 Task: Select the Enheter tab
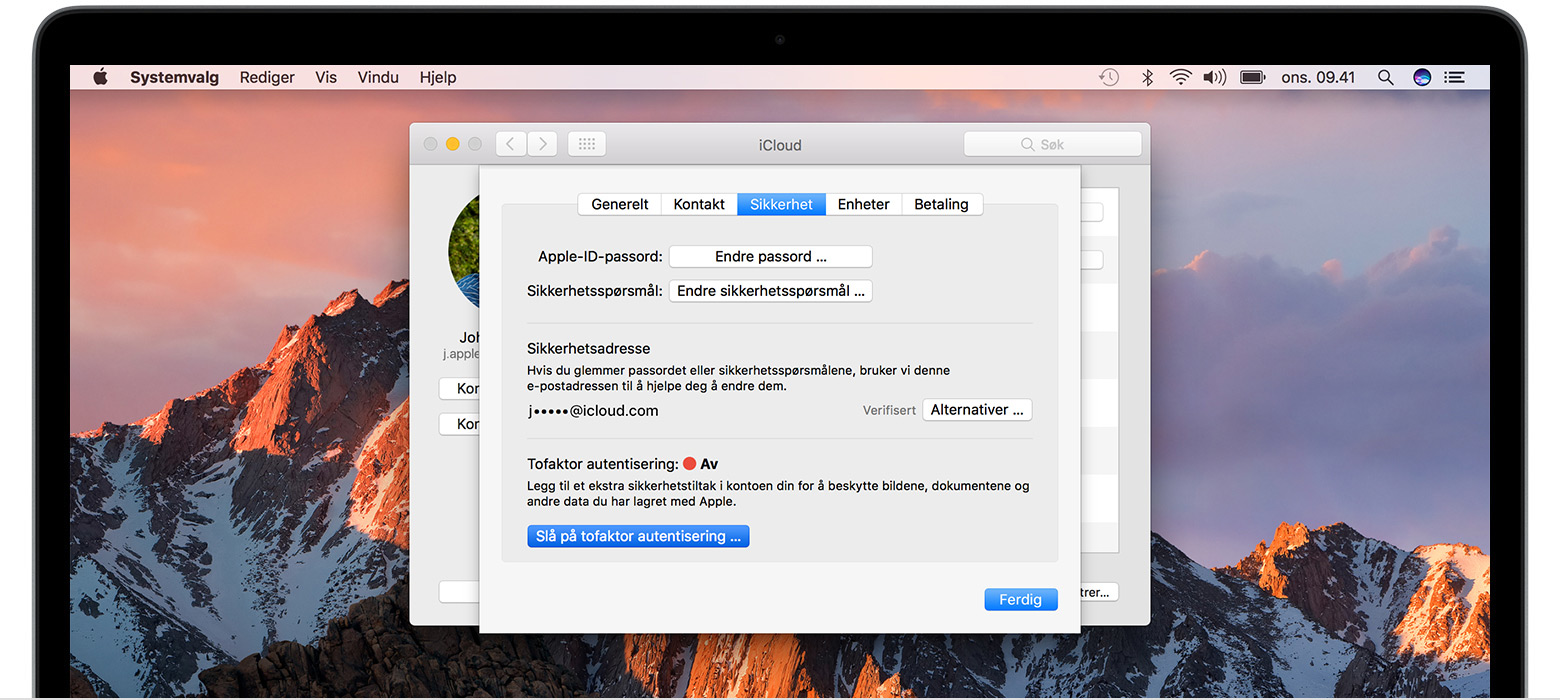coord(863,204)
